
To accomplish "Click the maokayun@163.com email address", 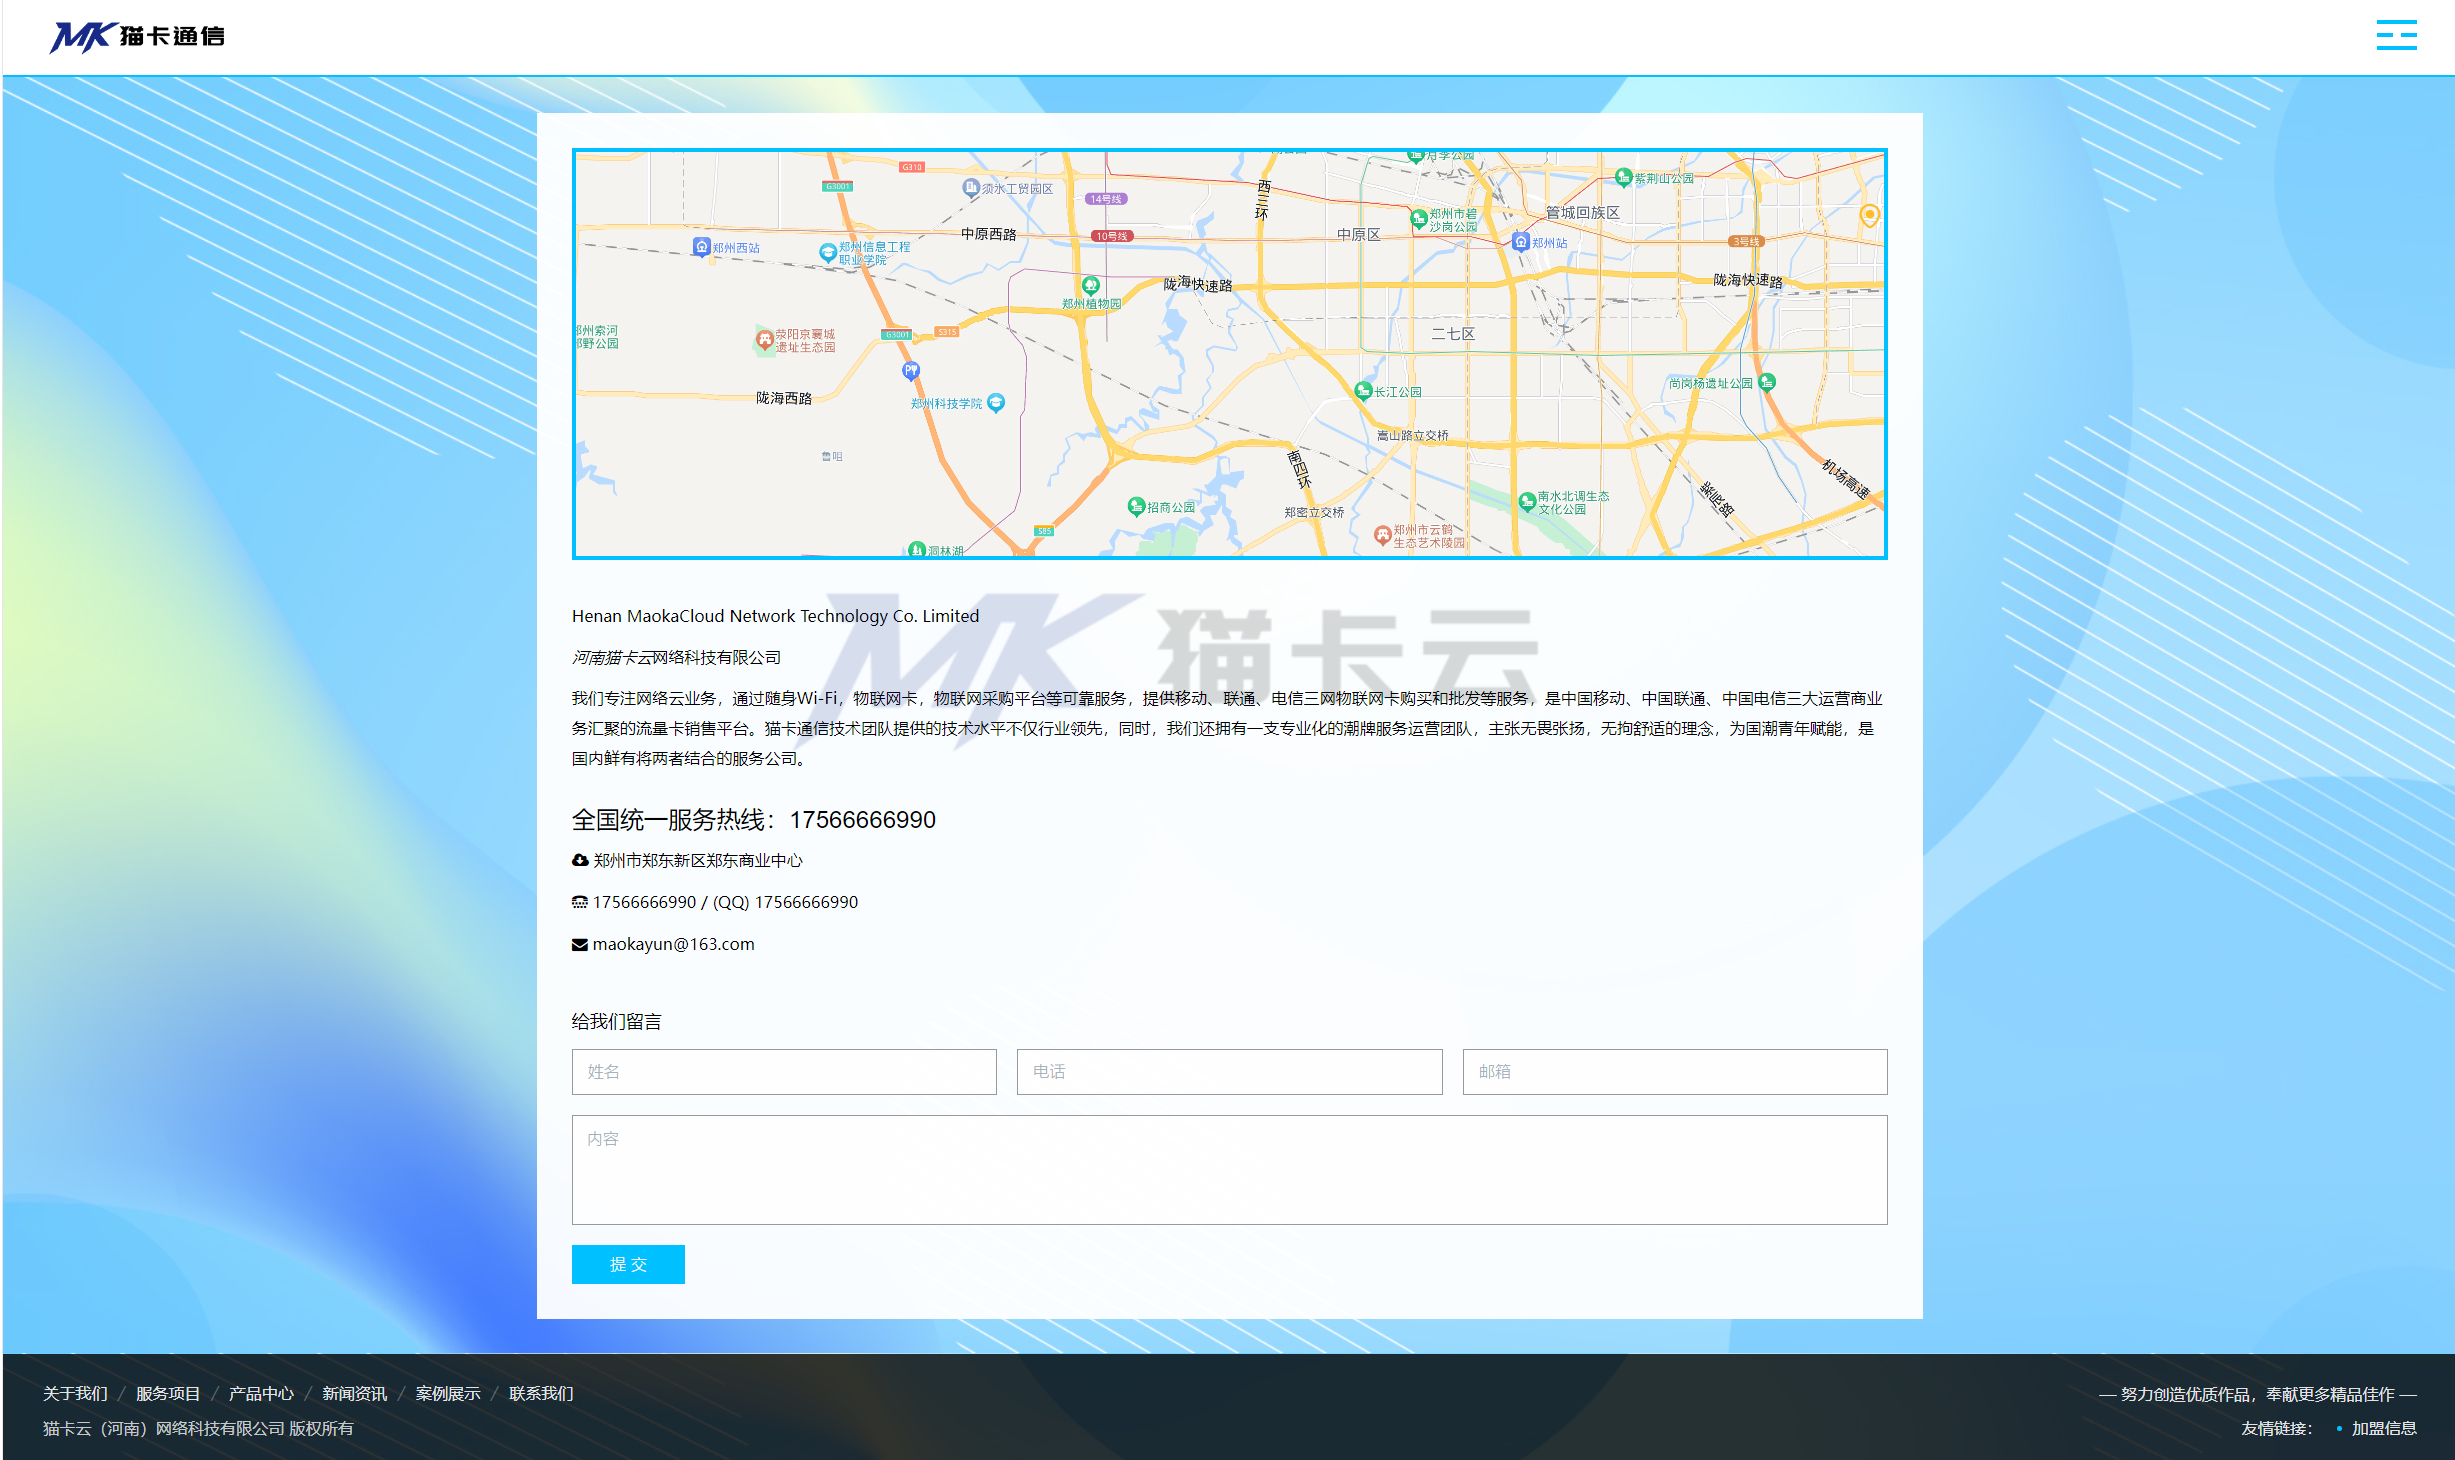I will point(673,944).
